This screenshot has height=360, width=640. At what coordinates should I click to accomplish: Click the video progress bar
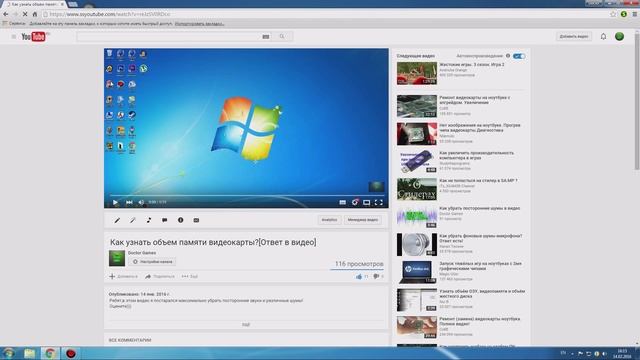click(246, 196)
